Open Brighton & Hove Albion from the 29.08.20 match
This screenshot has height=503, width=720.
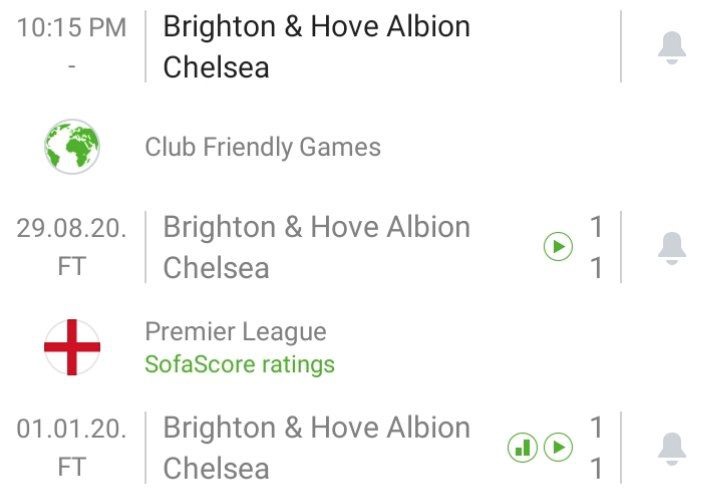click(x=316, y=227)
